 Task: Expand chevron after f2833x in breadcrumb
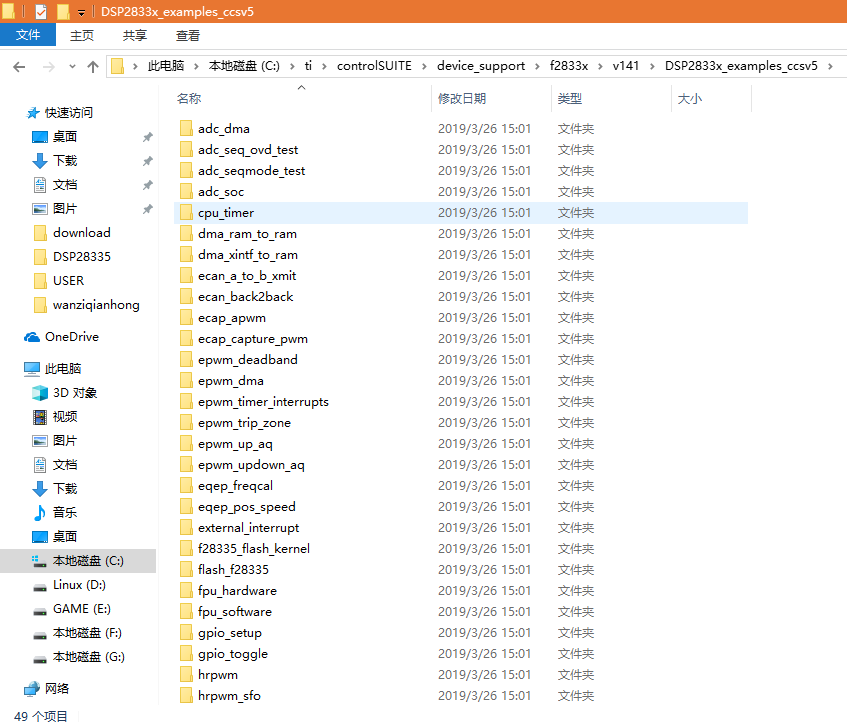tap(600, 66)
